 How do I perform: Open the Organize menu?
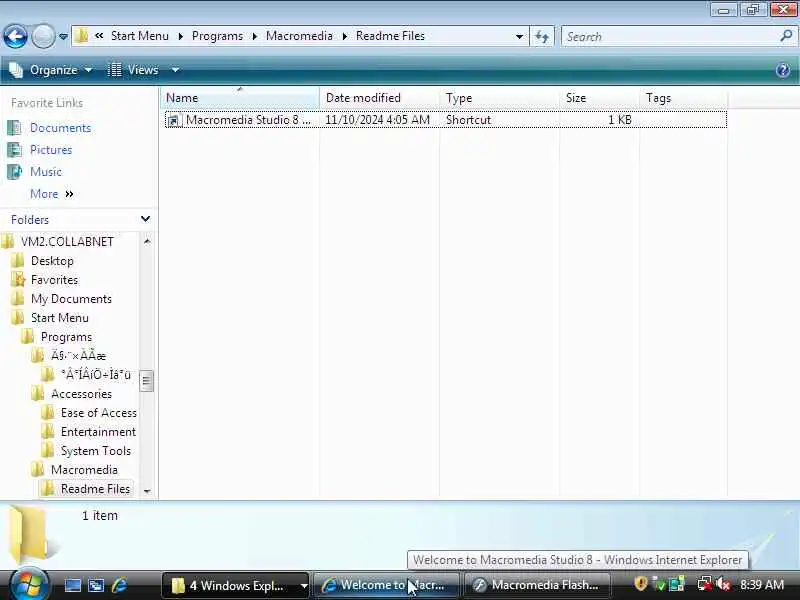pos(51,70)
